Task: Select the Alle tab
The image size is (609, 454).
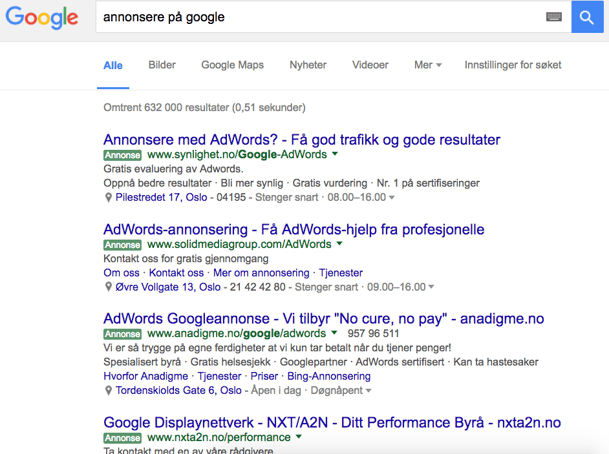Action: tap(113, 65)
